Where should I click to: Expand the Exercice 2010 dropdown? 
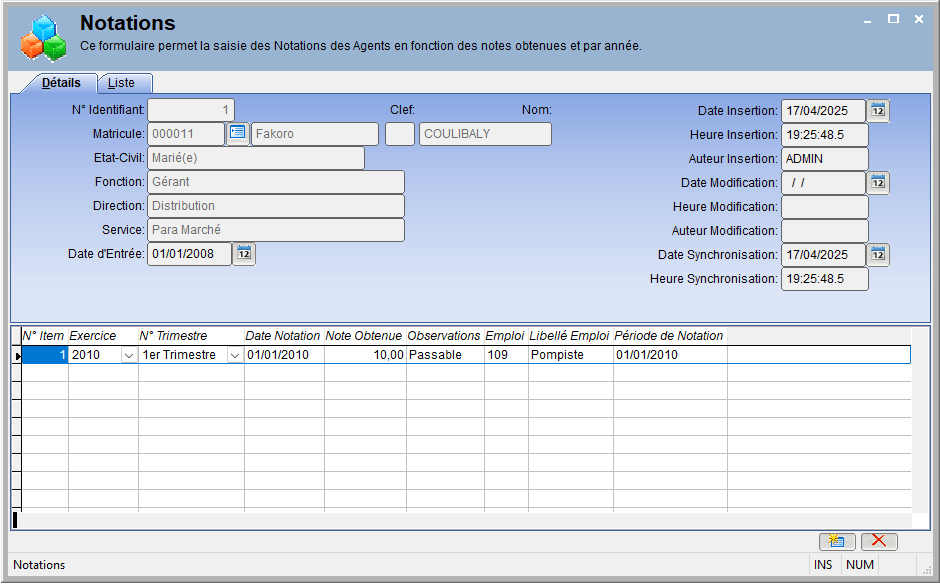click(x=128, y=355)
